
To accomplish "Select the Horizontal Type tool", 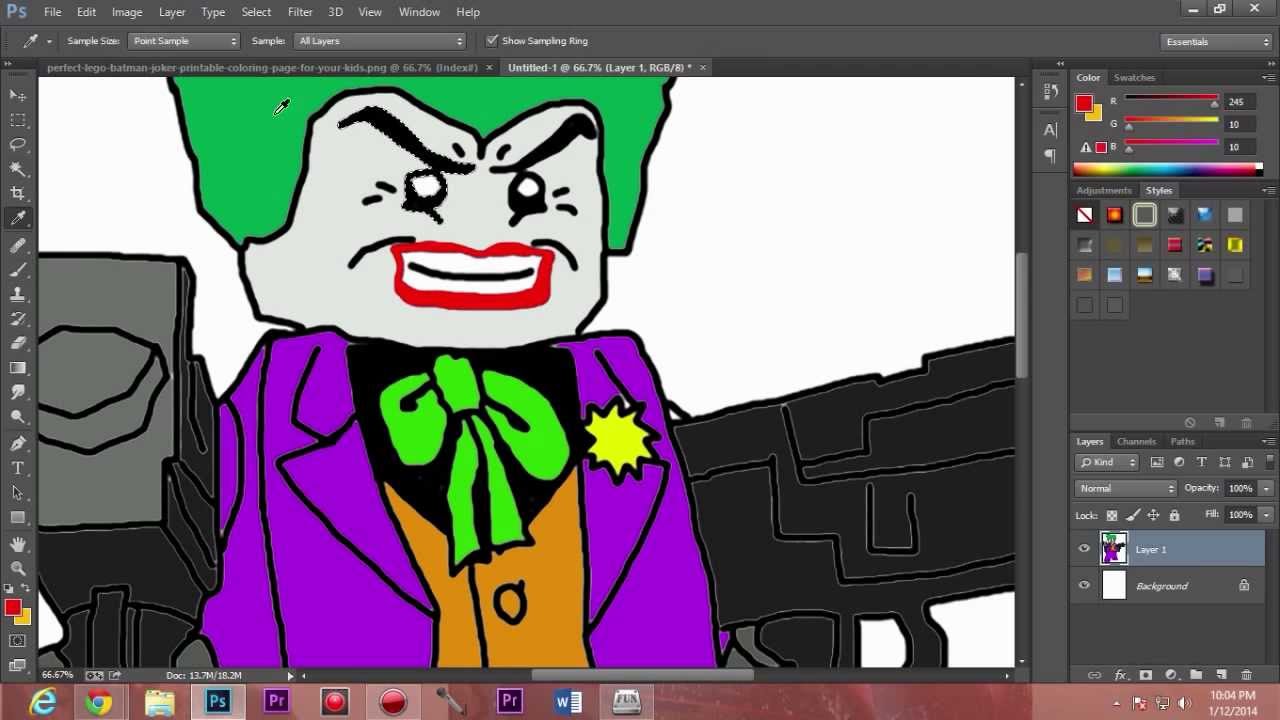I will 18,468.
